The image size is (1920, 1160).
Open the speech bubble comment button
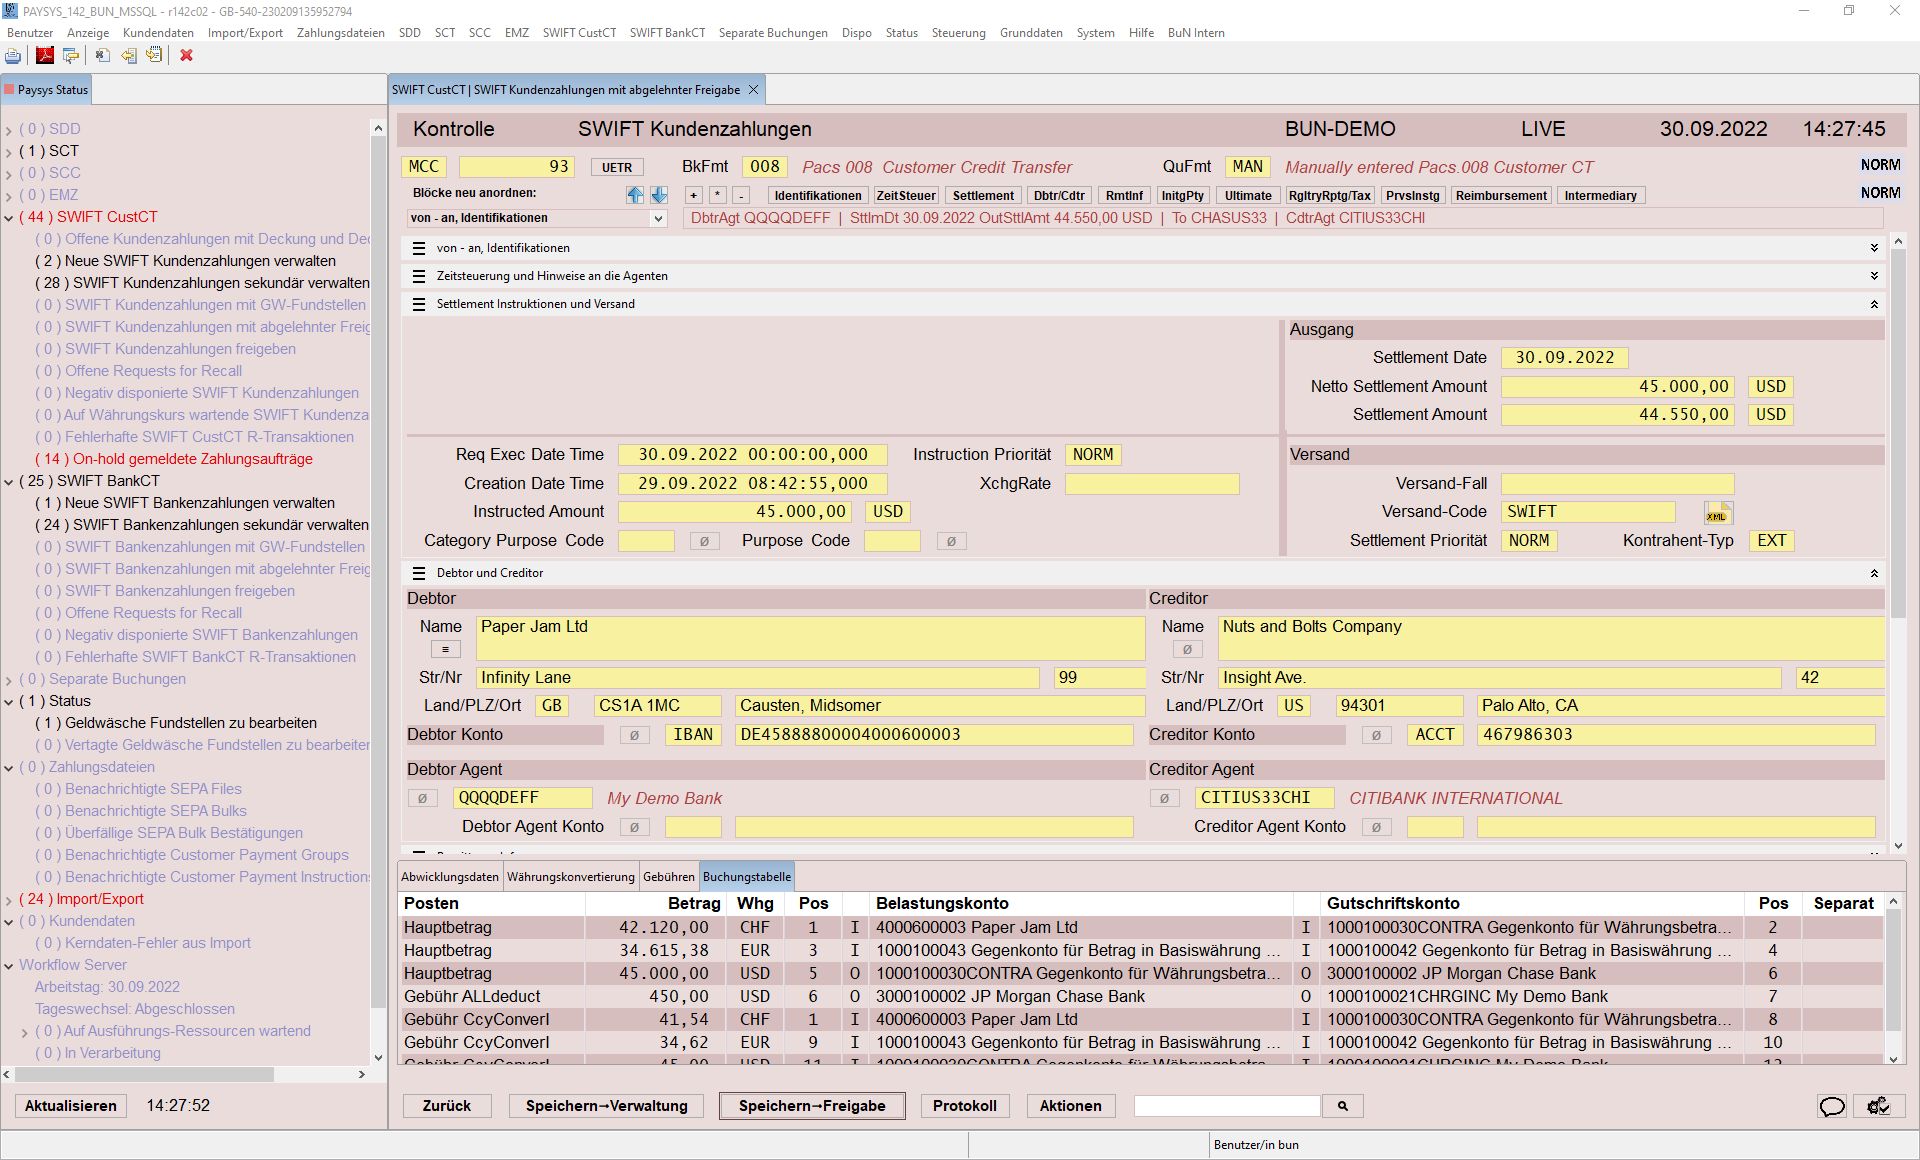click(1832, 1106)
